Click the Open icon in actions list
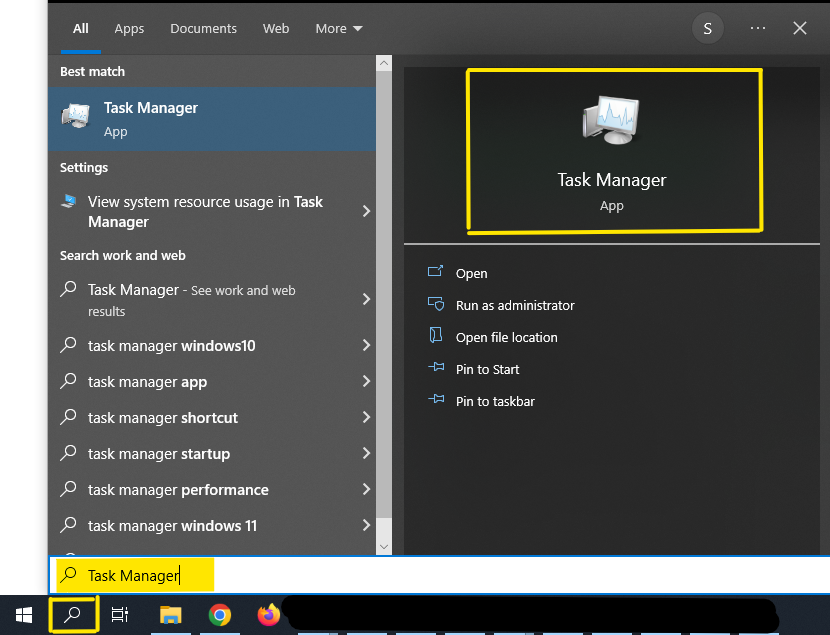The image size is (830, 635). tap(435, 271)
